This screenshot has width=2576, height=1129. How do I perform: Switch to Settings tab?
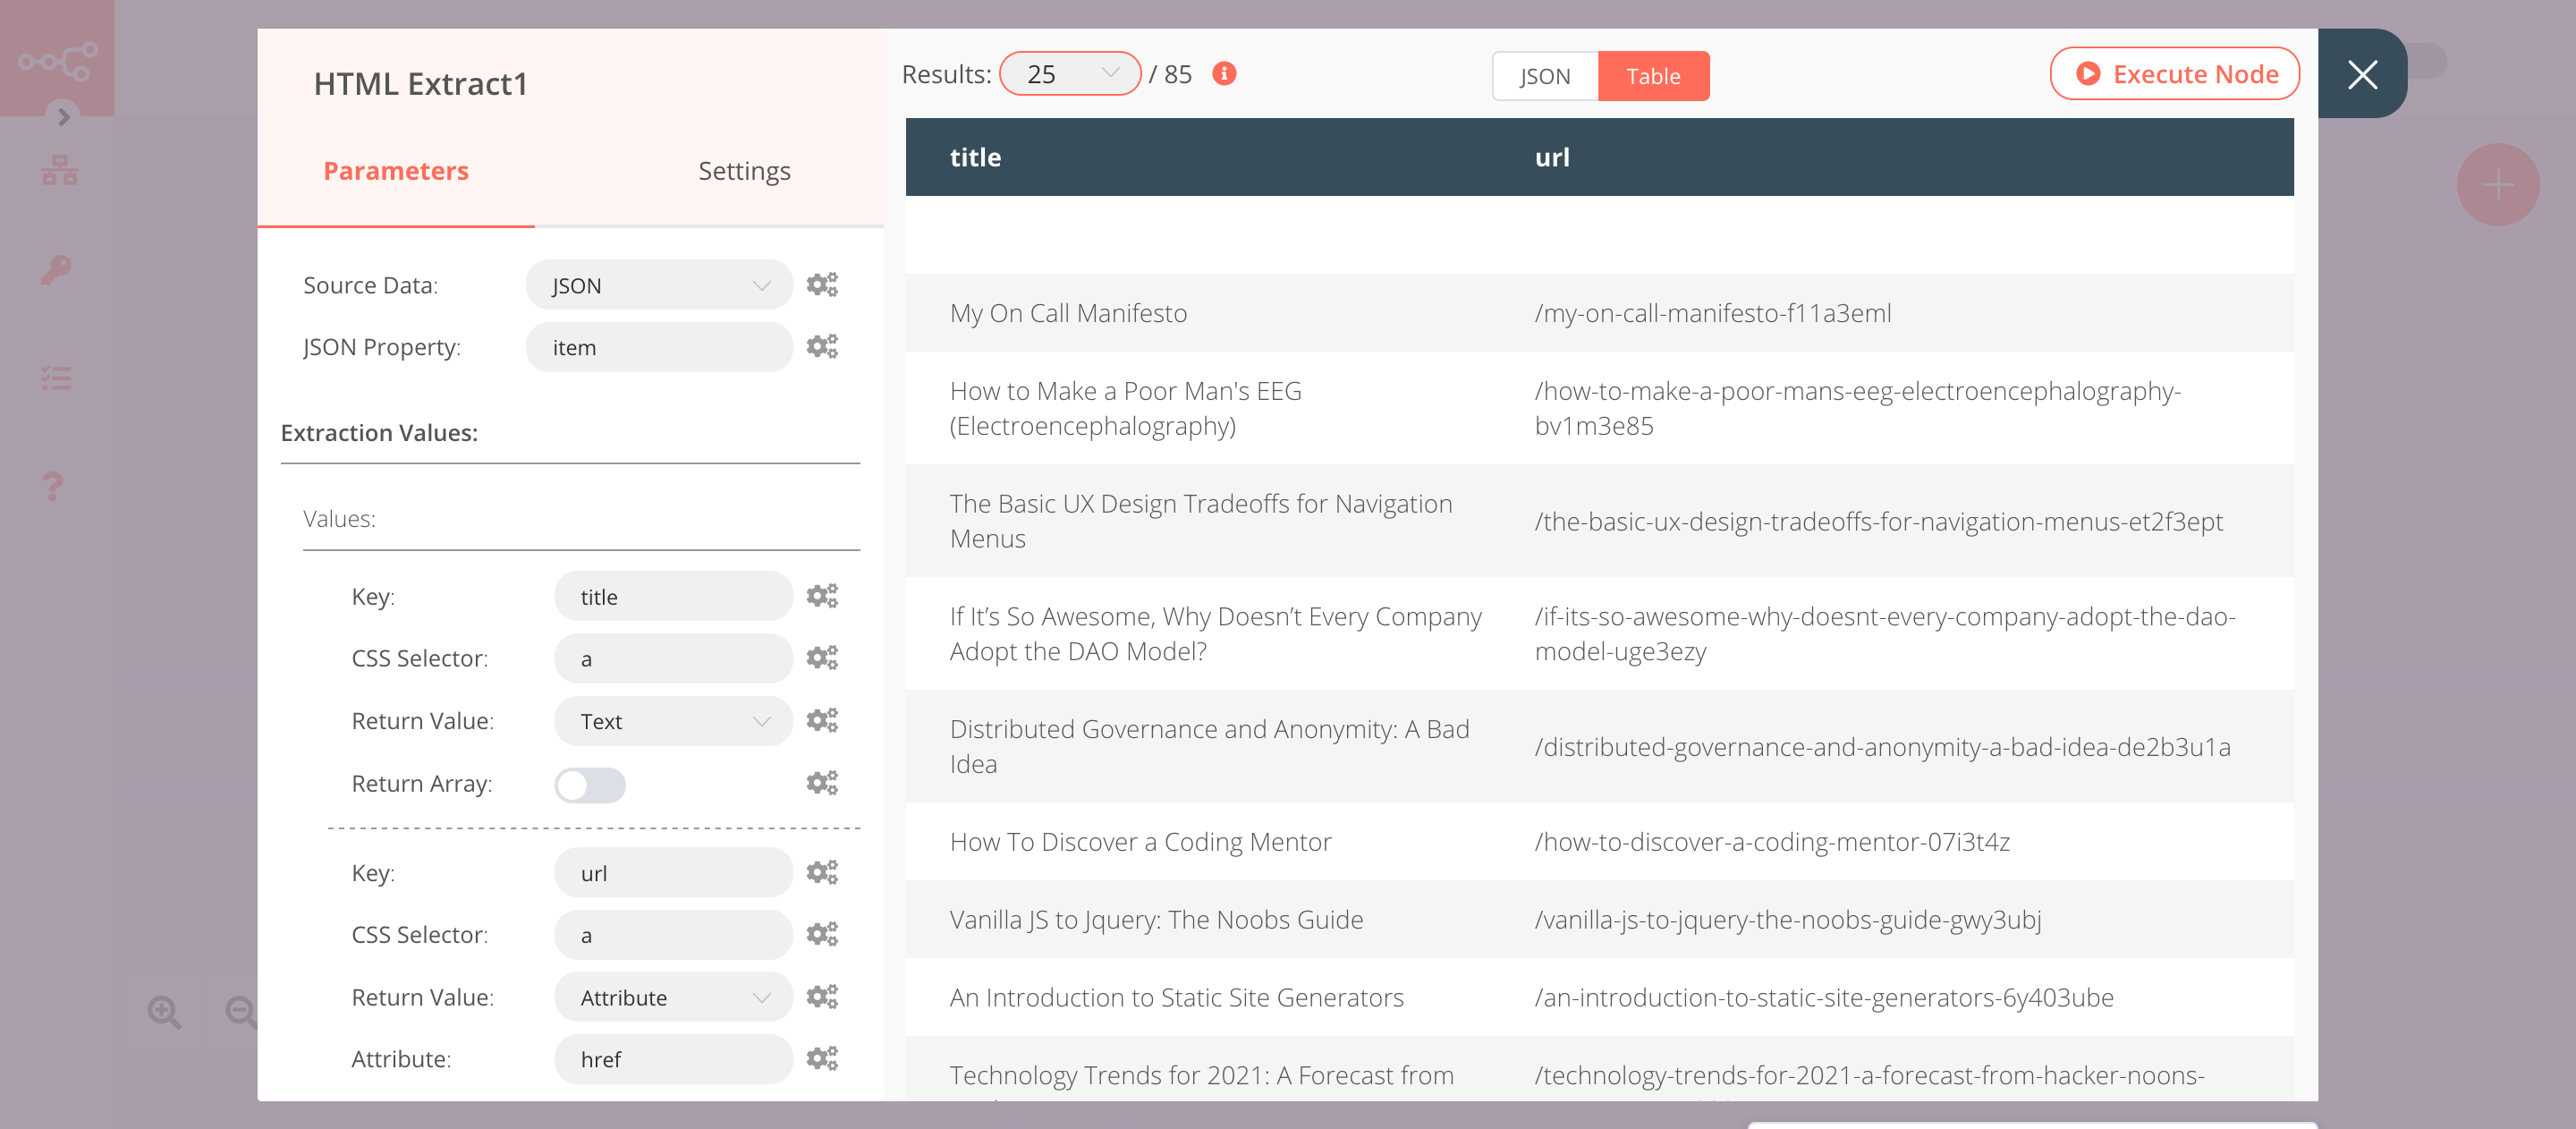(742, 169)
